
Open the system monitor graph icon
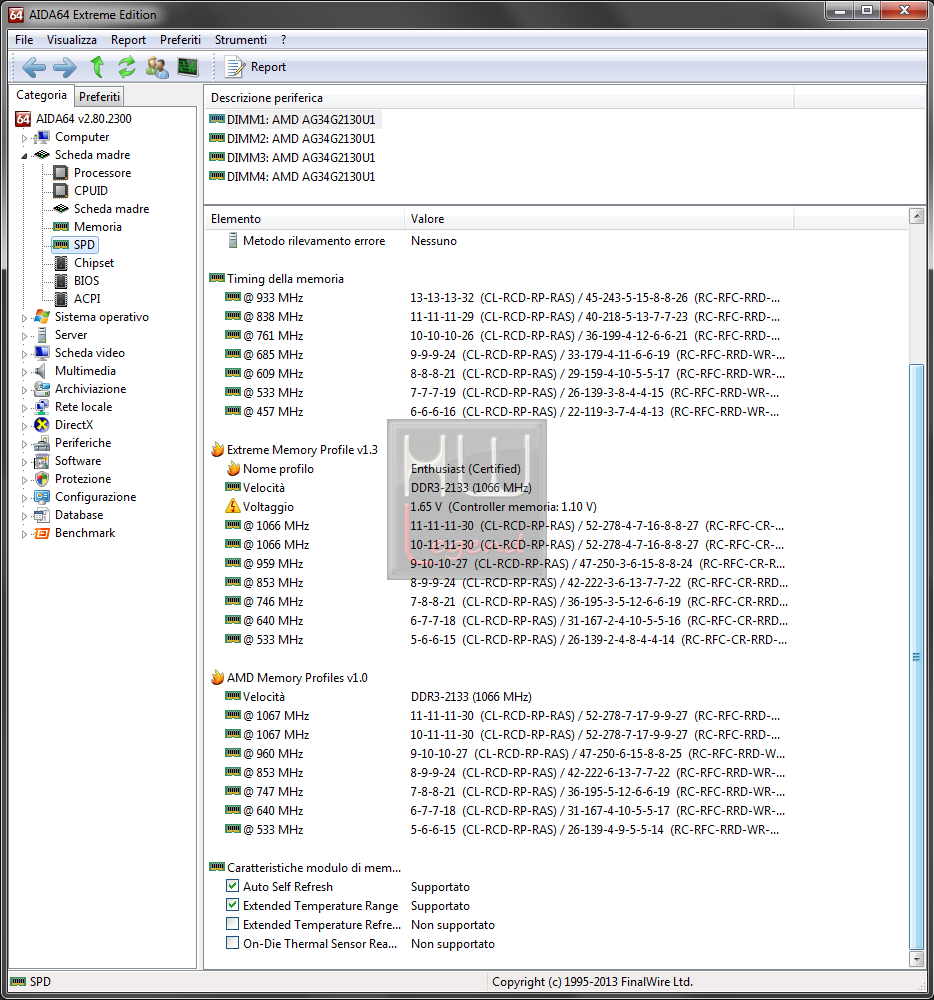[187, 66]
